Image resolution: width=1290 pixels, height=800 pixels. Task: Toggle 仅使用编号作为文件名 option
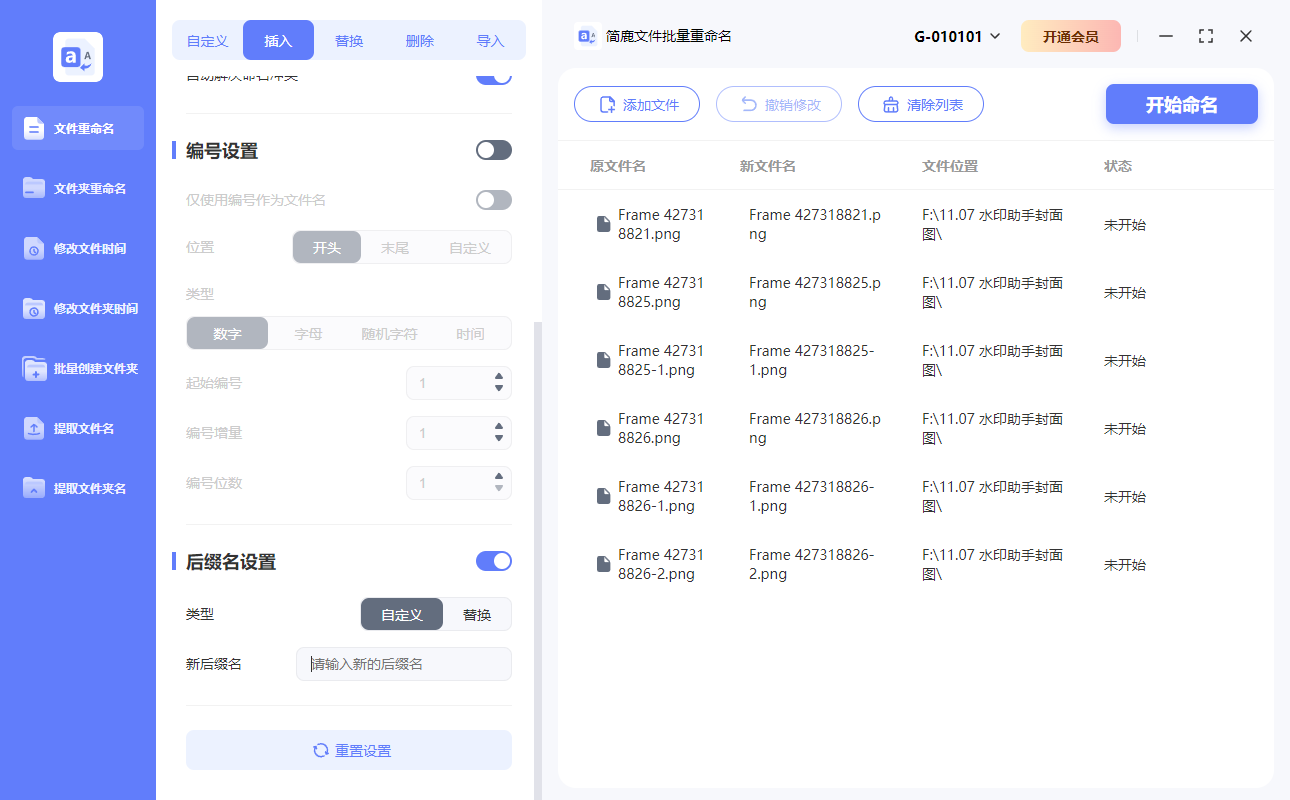pos(493,199)
